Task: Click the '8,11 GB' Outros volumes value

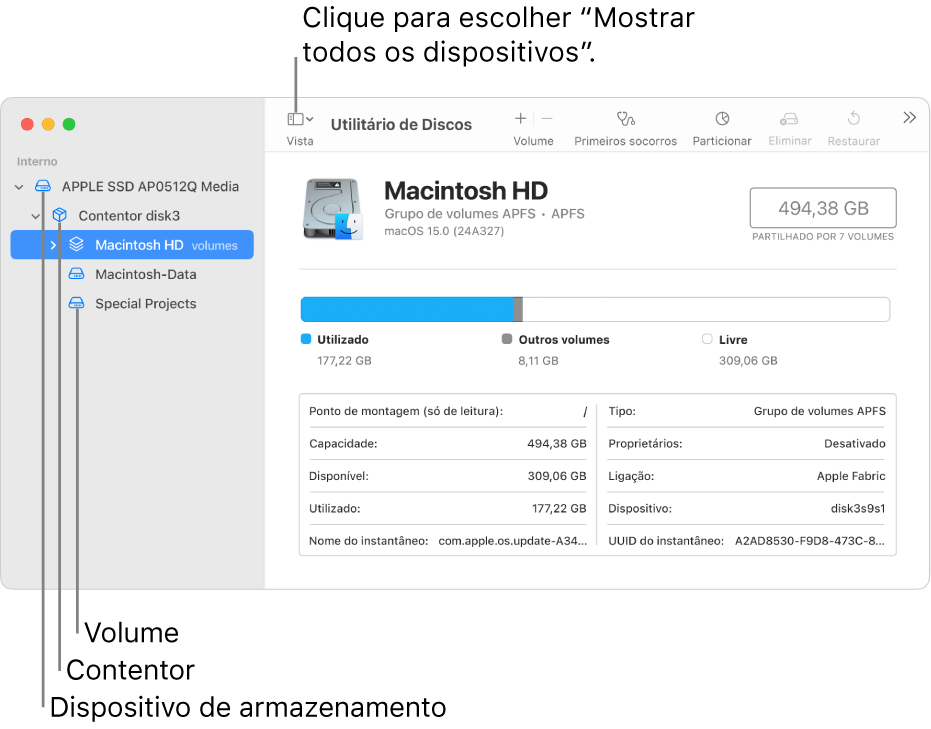Action: (x=538, y=361)
